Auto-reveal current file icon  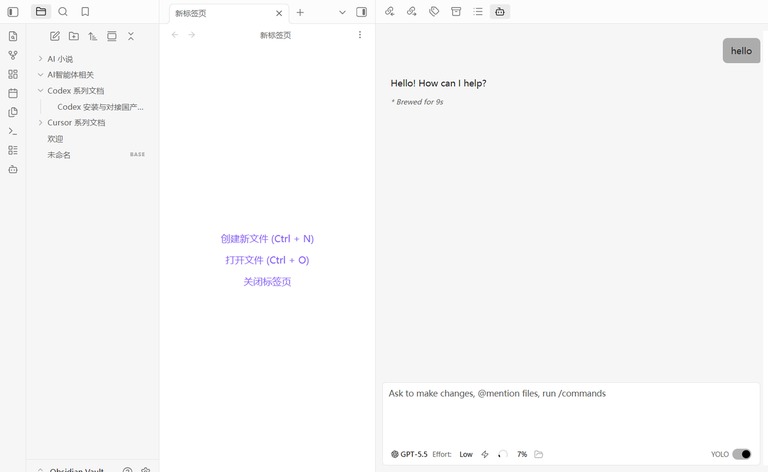(112, 36)
